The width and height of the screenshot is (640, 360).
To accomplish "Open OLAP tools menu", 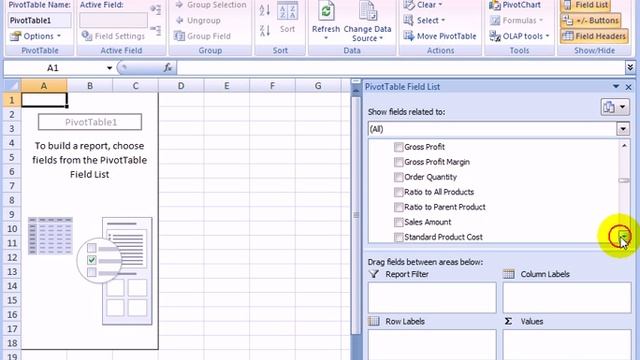I will pos(519,36).
